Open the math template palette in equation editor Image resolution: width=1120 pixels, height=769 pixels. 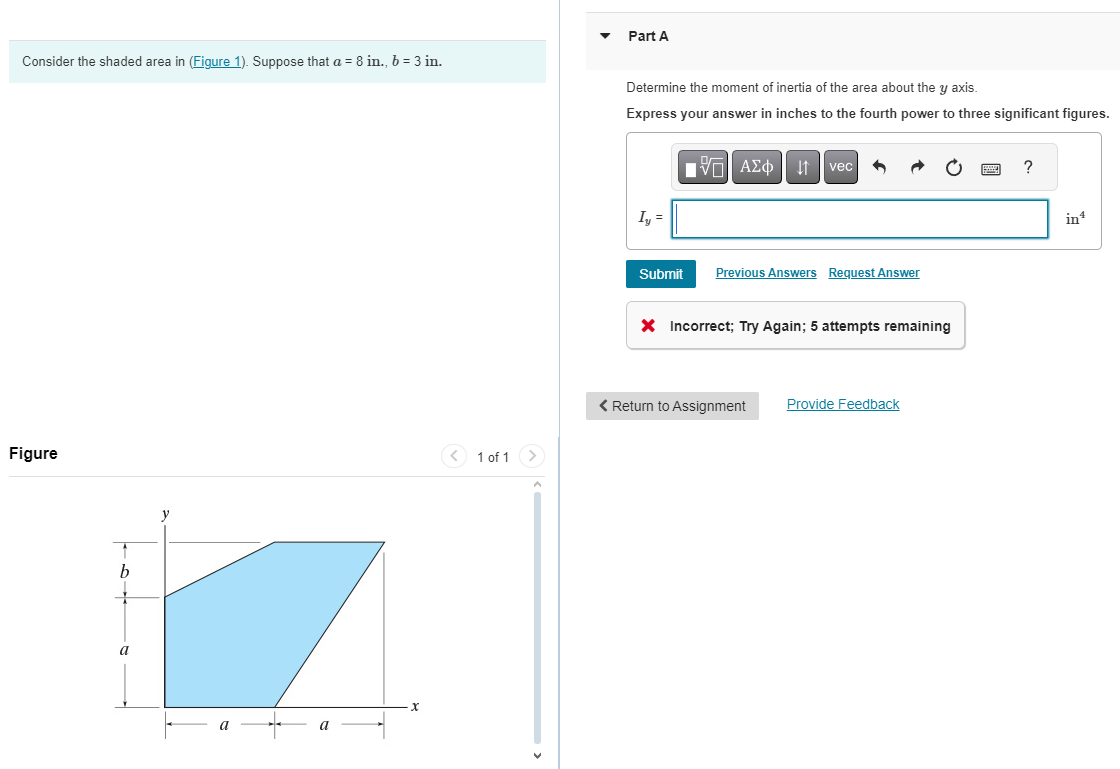701,167
